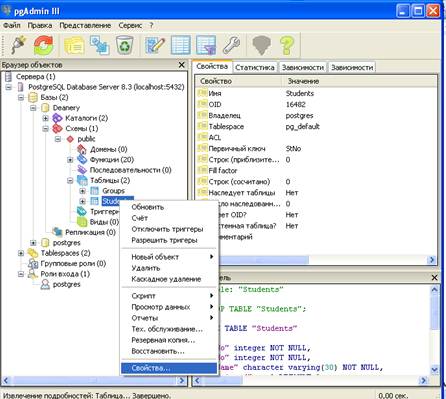
Task: Expand the Groups table node
Action: click(82, 191)
